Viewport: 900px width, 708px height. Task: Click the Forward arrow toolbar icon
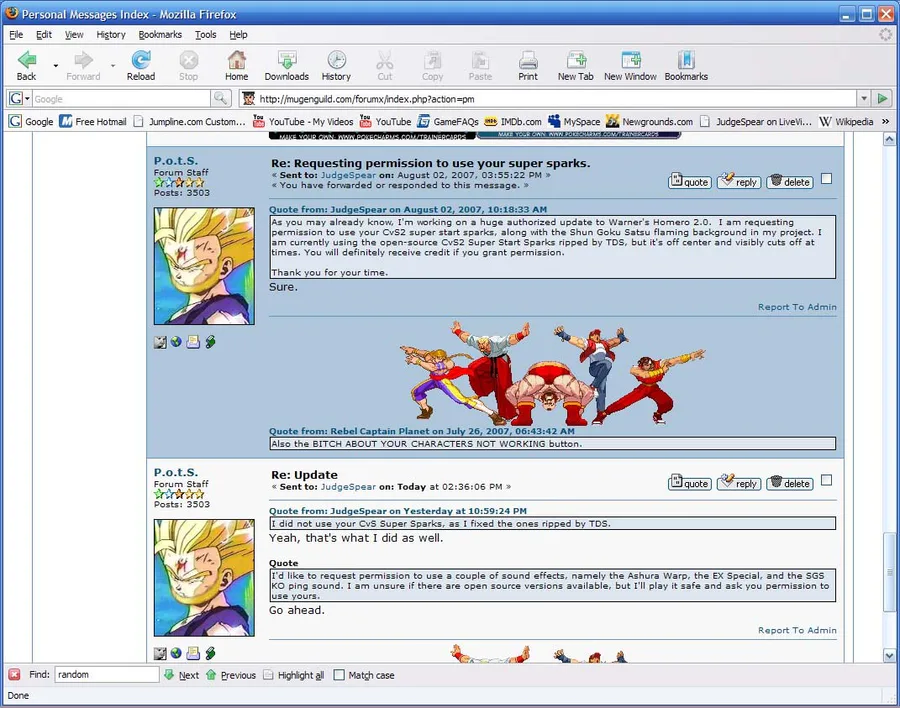tap(83, 65)
